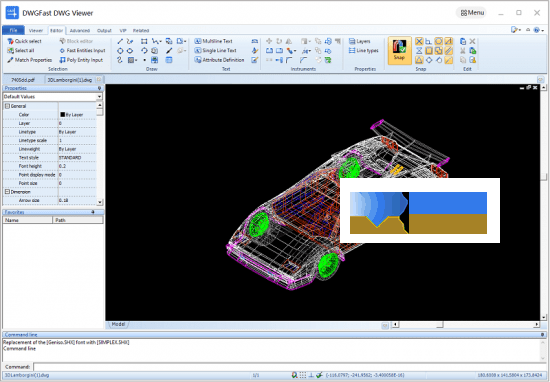Collapse the General properties section

pyautogui.click(x=7, y=106)
